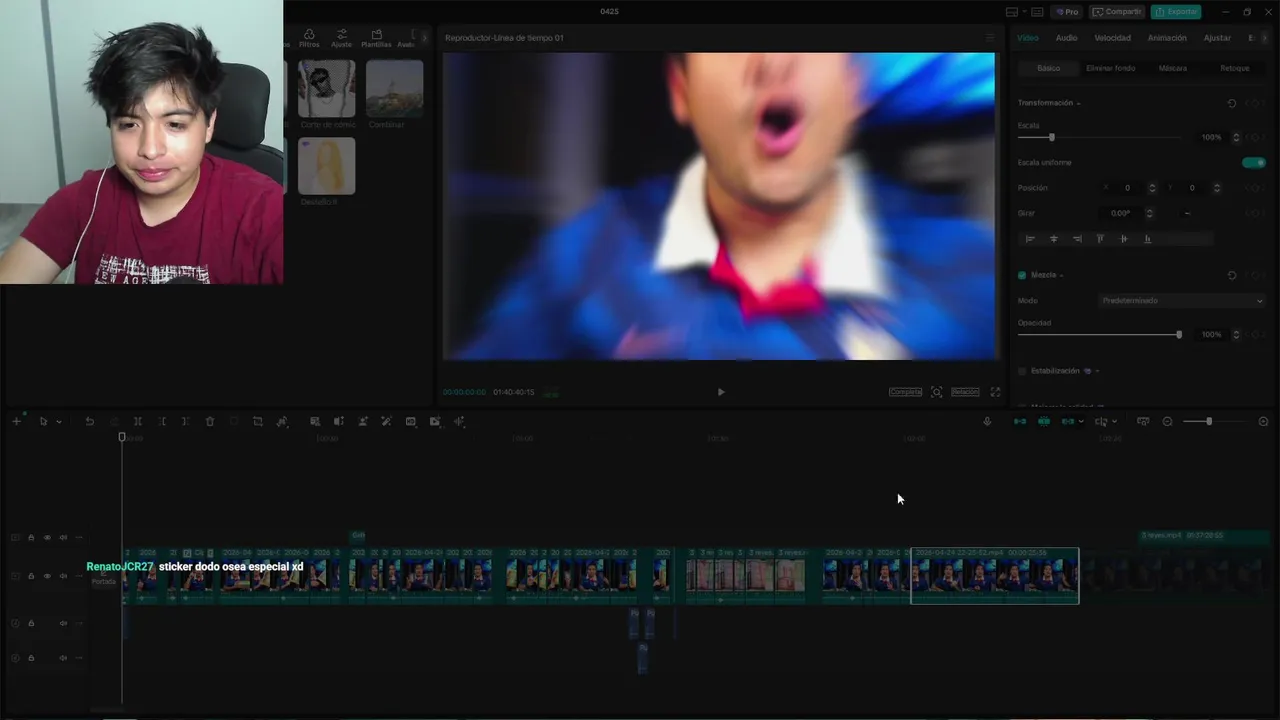
Task: Open the Retoque sub-tab
Action: pyautogui.click(x=1234, y=68)
